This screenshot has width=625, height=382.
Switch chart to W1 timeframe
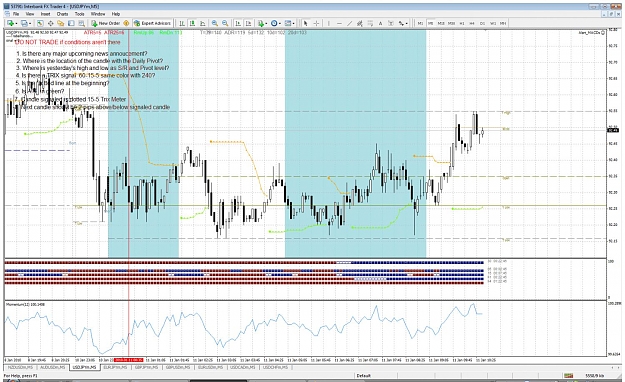click(493, 23)
